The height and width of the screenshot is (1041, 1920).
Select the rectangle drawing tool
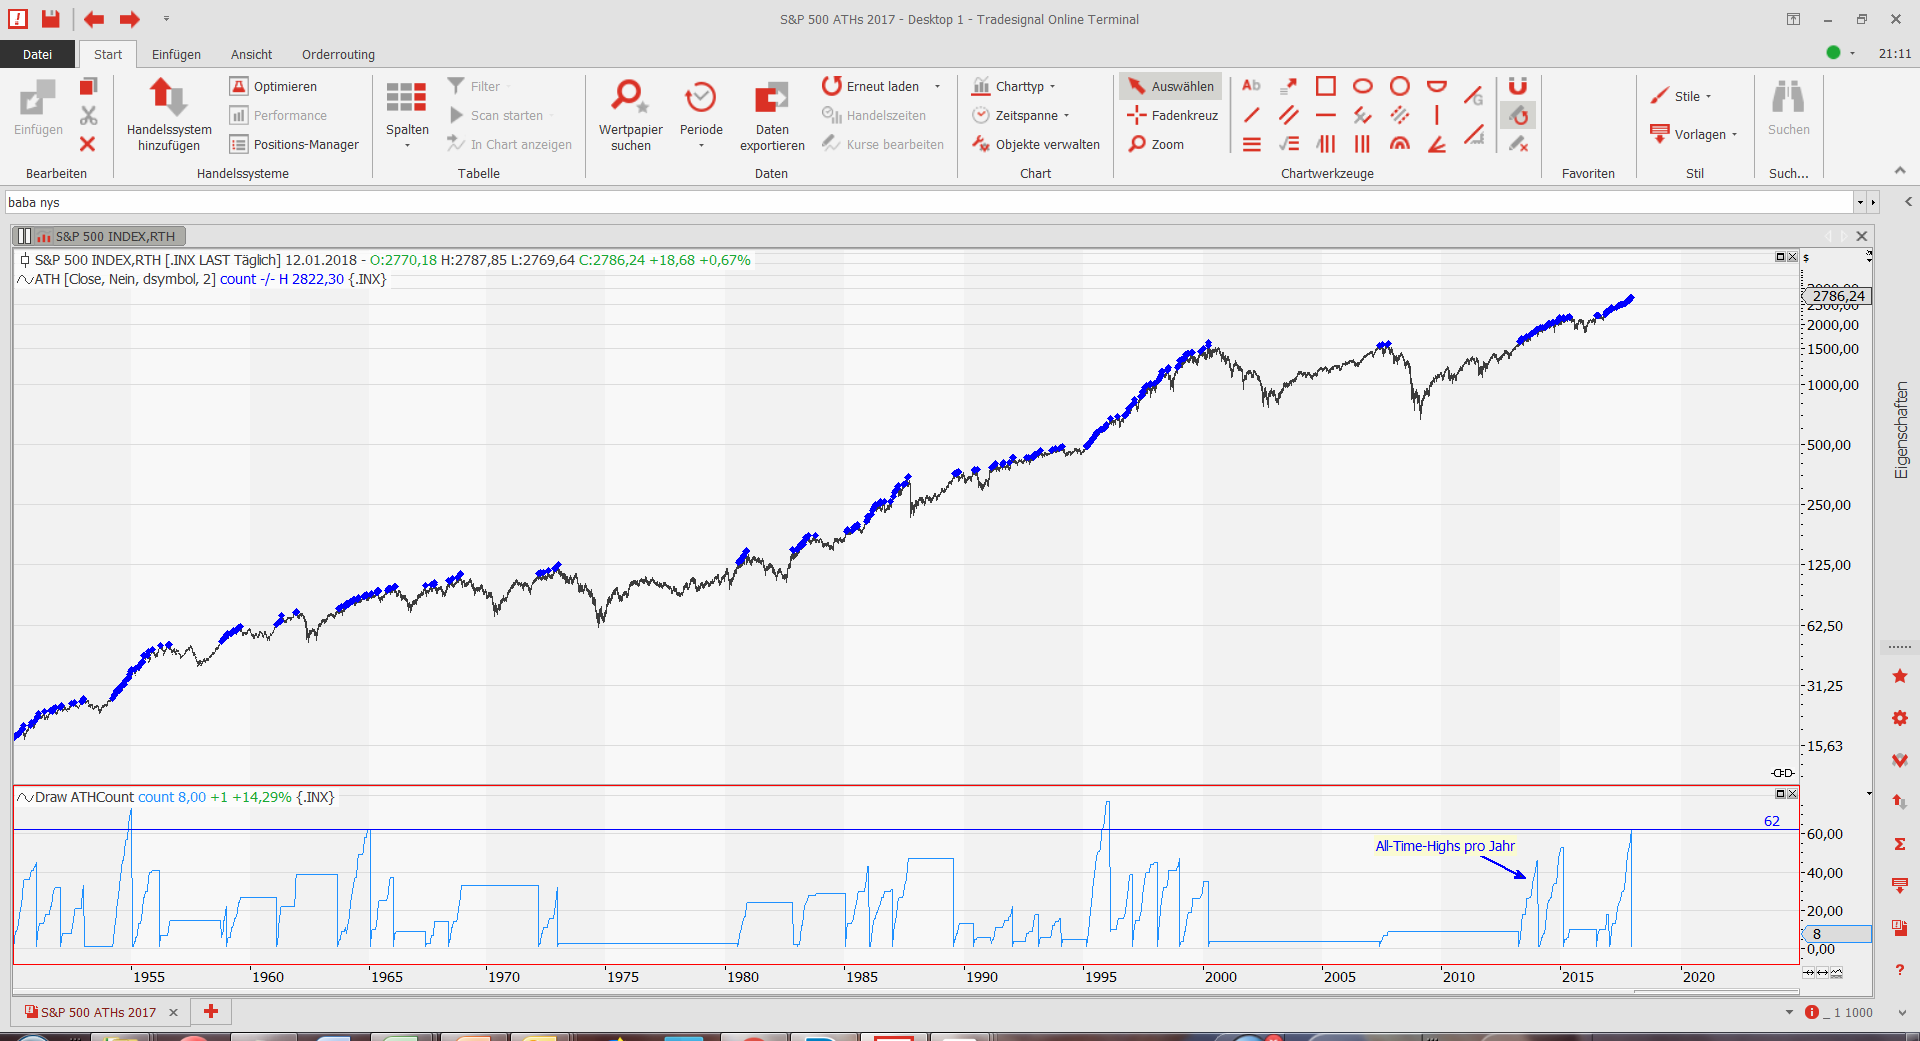1326,86
